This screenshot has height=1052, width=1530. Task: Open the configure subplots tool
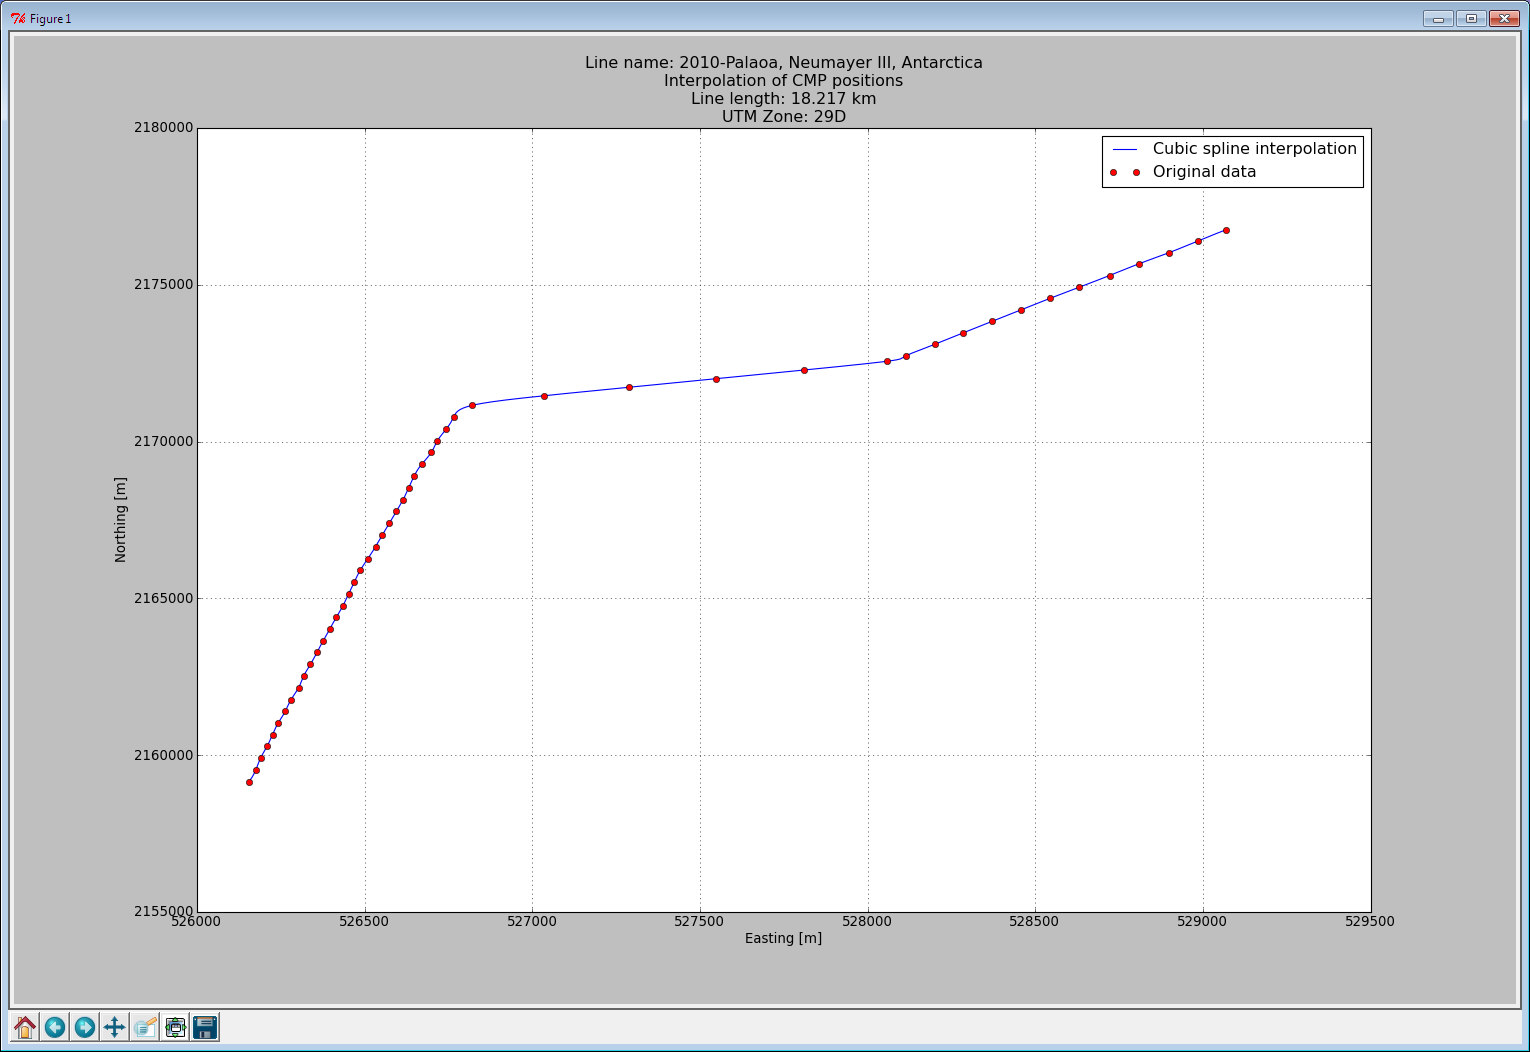(x=175, y=1027)
